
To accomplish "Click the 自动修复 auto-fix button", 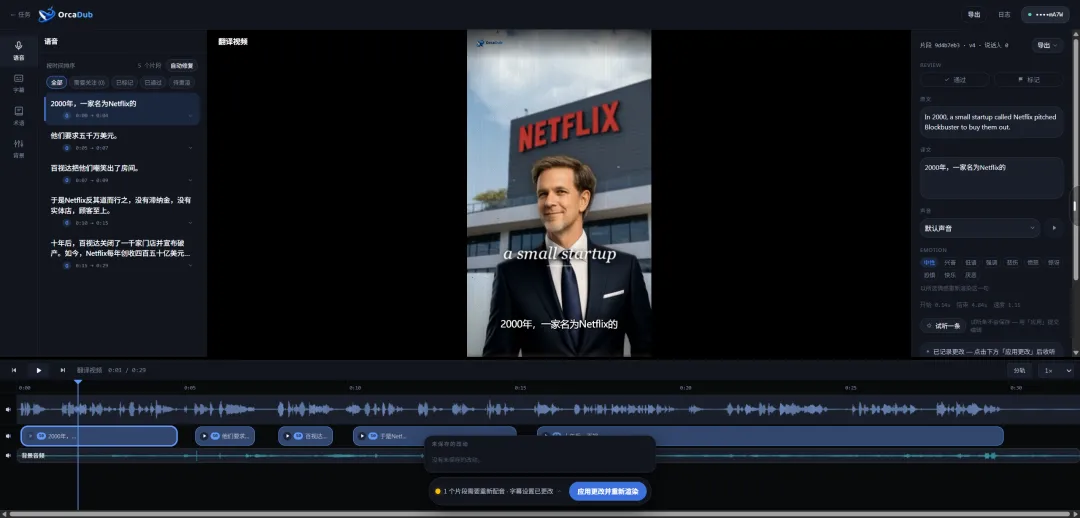I will pyautogui.click(x=182, y=66).
